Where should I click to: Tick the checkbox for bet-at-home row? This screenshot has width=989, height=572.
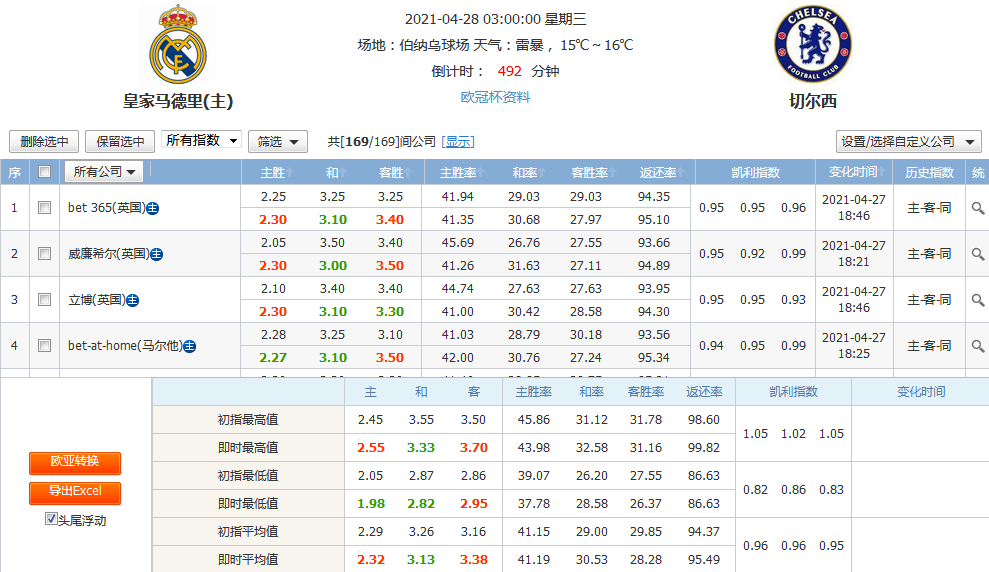44,346
